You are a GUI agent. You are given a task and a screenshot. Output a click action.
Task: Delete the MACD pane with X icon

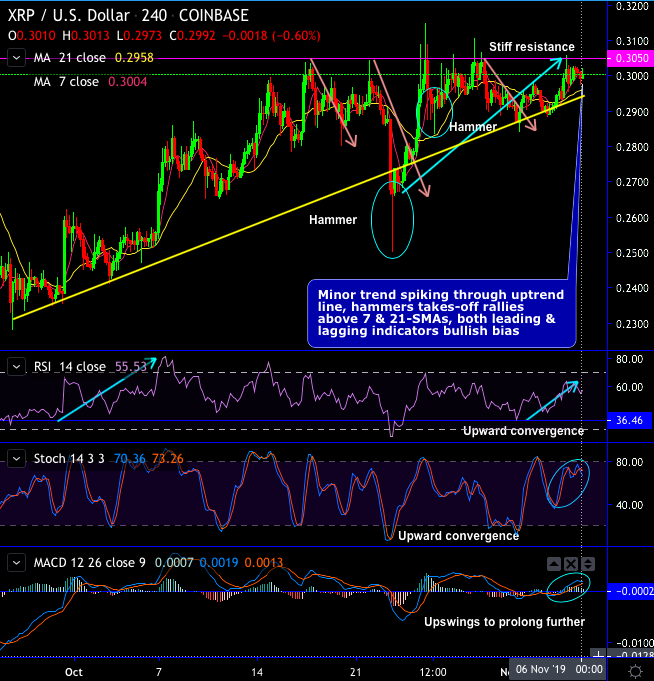click(x=571, y=564)
